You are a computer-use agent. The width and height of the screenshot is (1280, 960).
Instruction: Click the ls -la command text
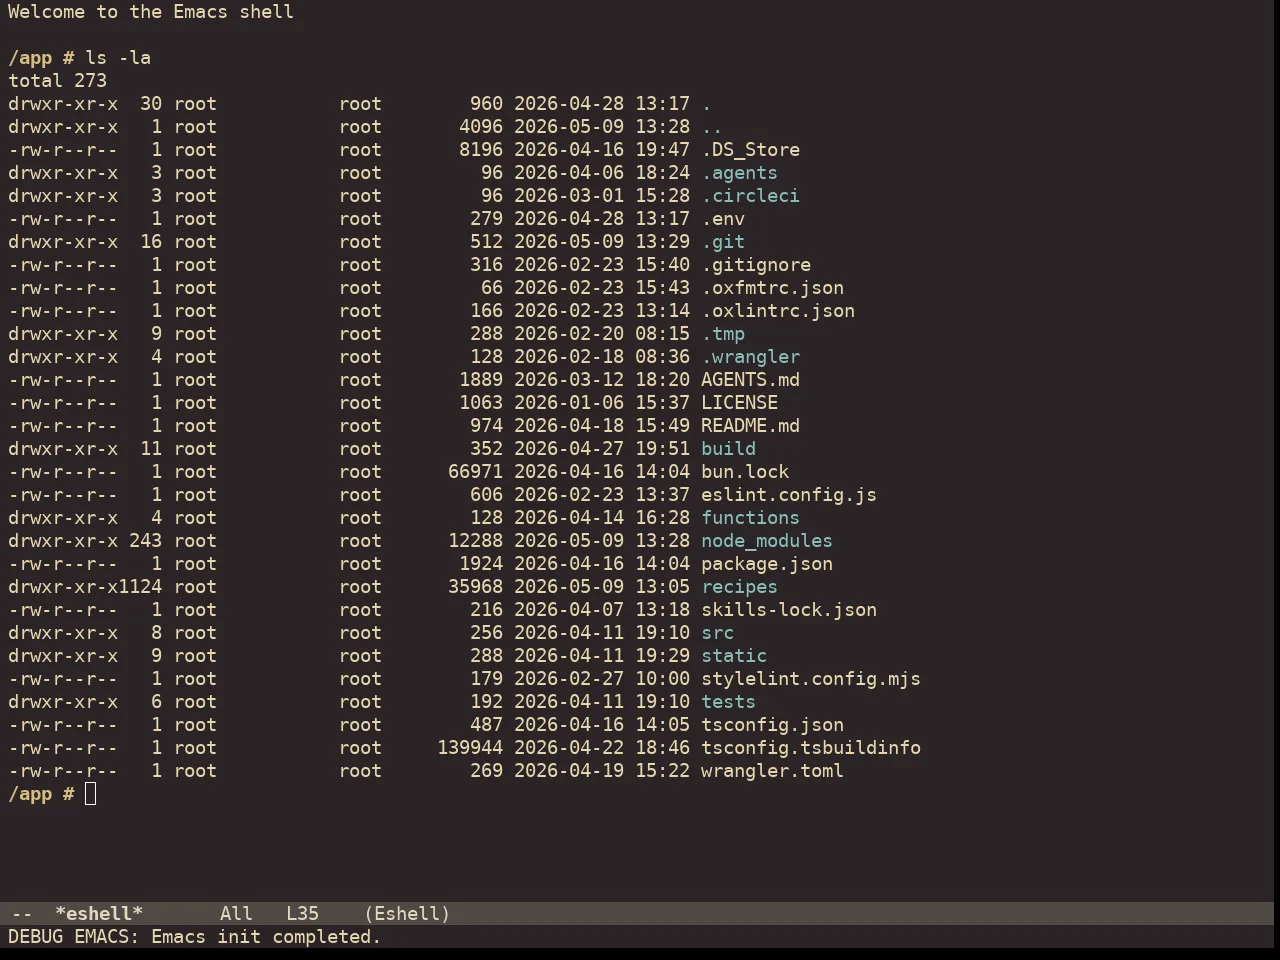[118, 58]
